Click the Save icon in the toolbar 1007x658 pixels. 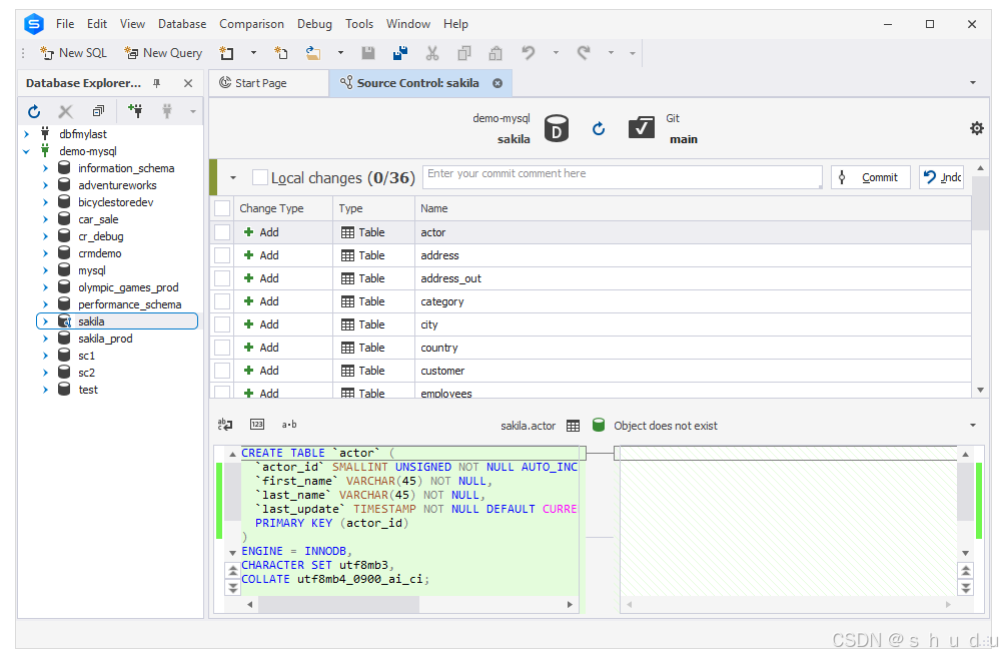point(368,53)
